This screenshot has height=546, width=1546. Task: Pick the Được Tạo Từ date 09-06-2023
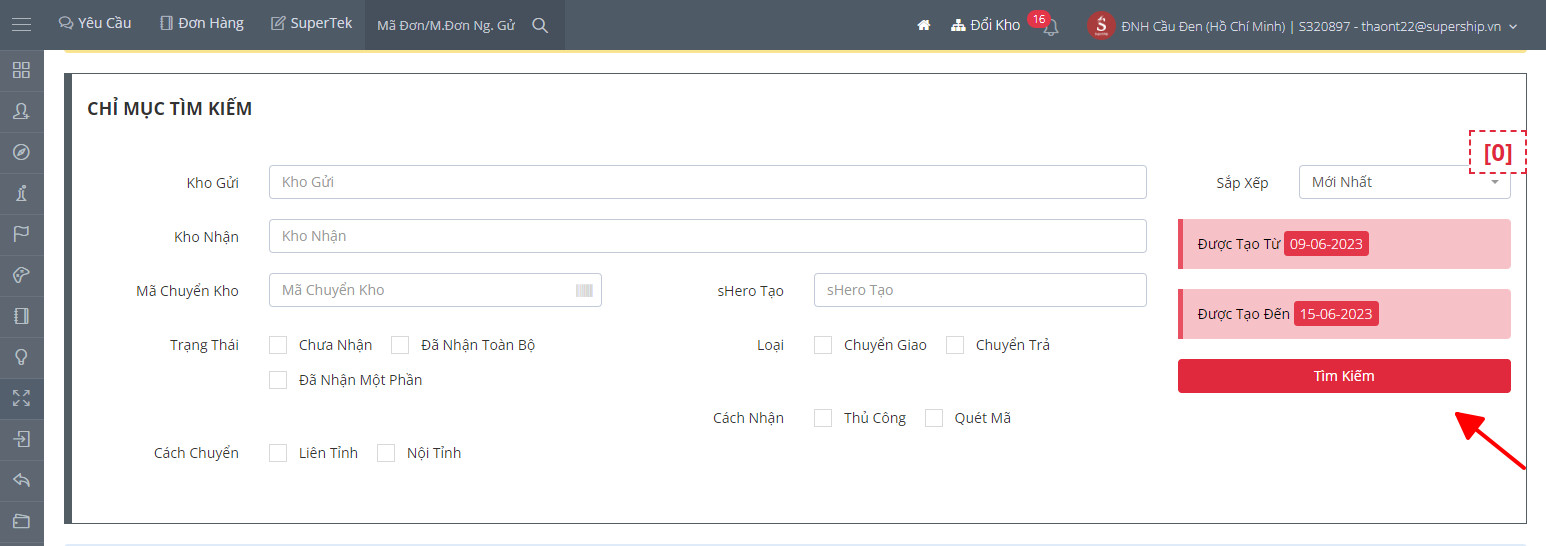coord(1326,244)
